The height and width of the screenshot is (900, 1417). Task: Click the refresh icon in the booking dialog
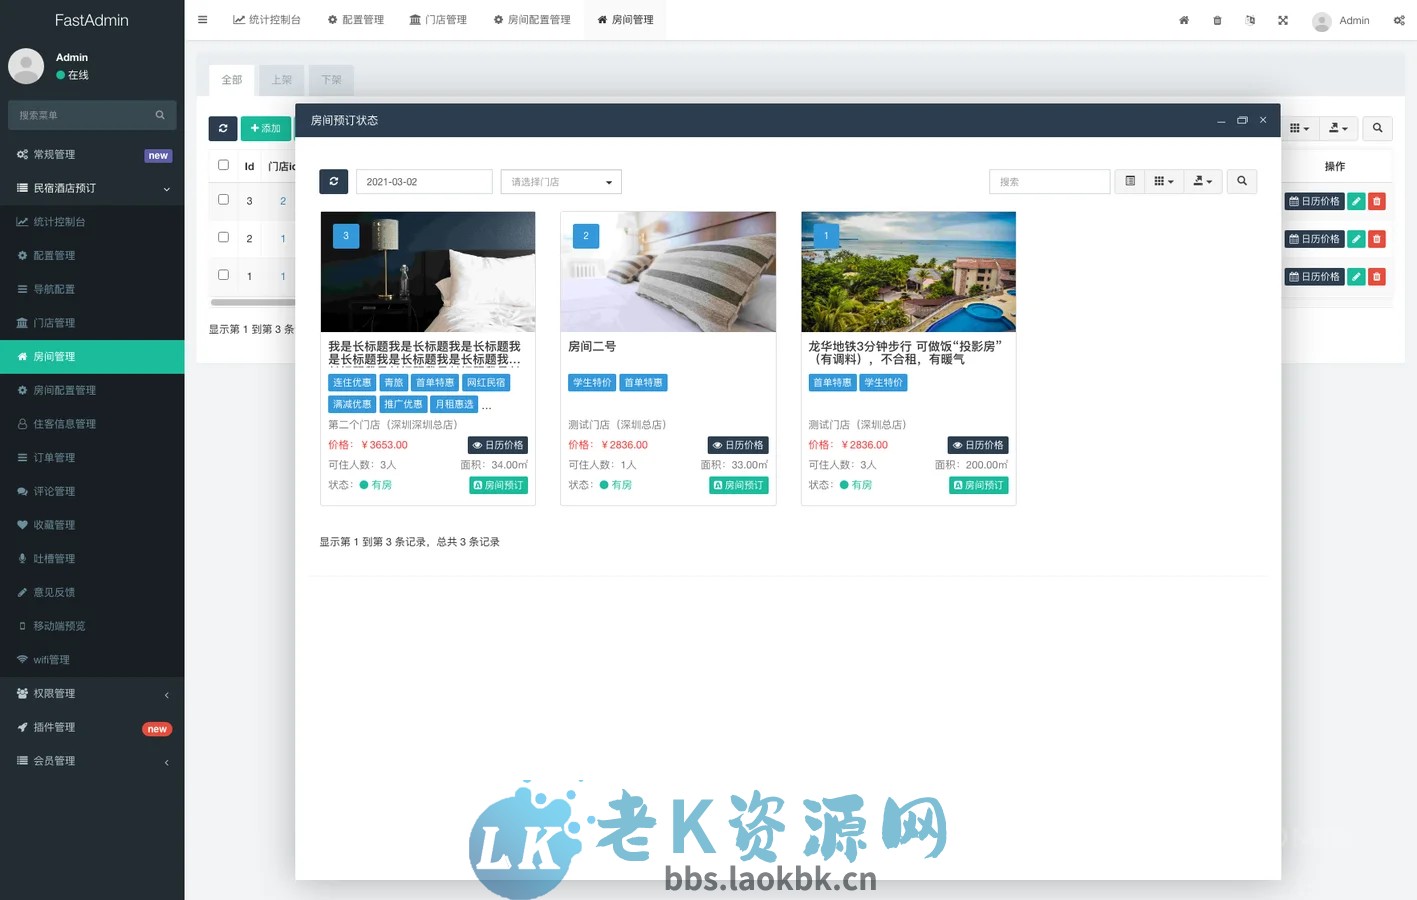point(334,181)
